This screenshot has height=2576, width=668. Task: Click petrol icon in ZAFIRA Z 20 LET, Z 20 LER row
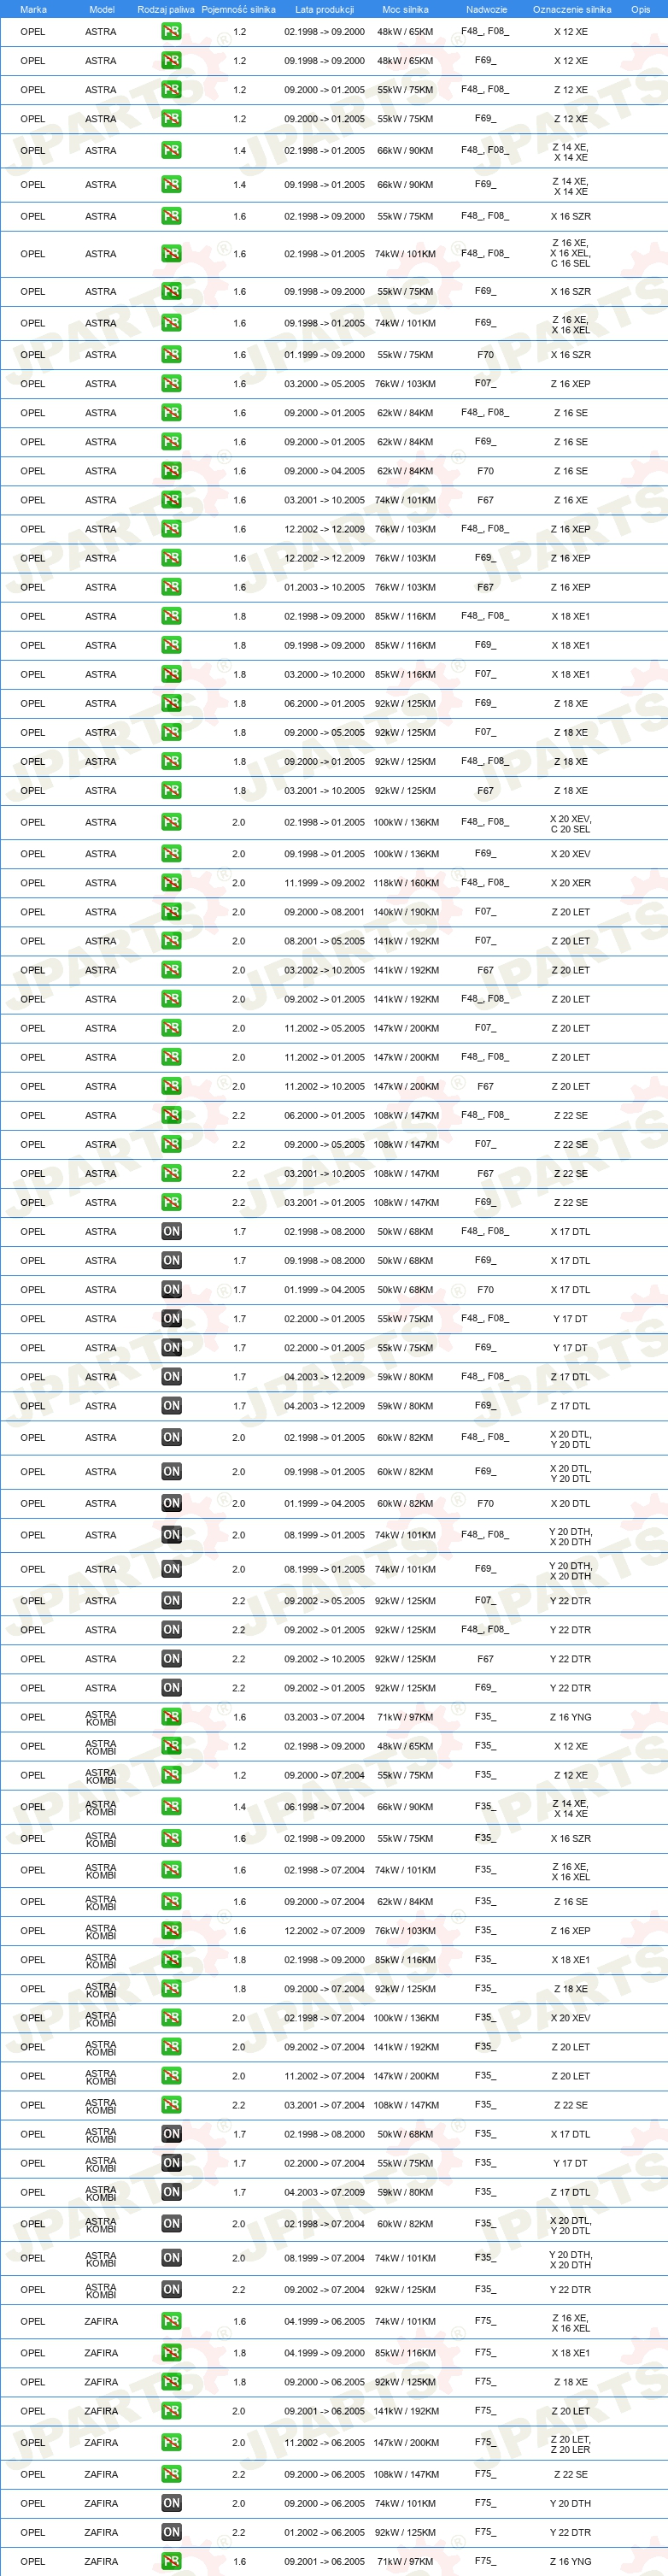pyautogui.click(x=171, y=2442)
